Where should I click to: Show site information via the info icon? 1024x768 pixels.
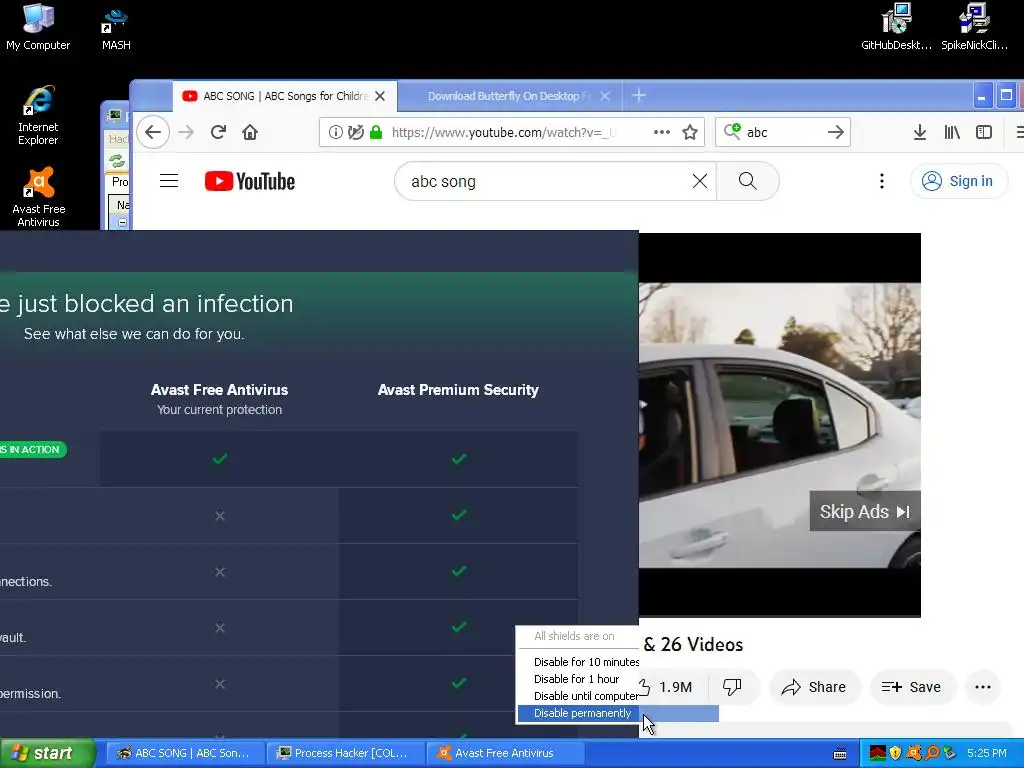(336, 133)
